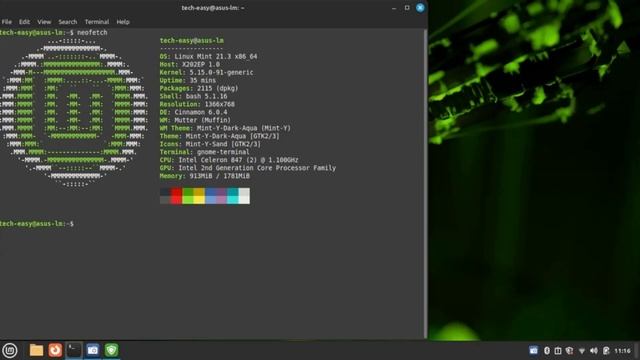640x360 pixels.
Task: Click the '2115 (dpkg)' packages text
Action: [218, 88]
